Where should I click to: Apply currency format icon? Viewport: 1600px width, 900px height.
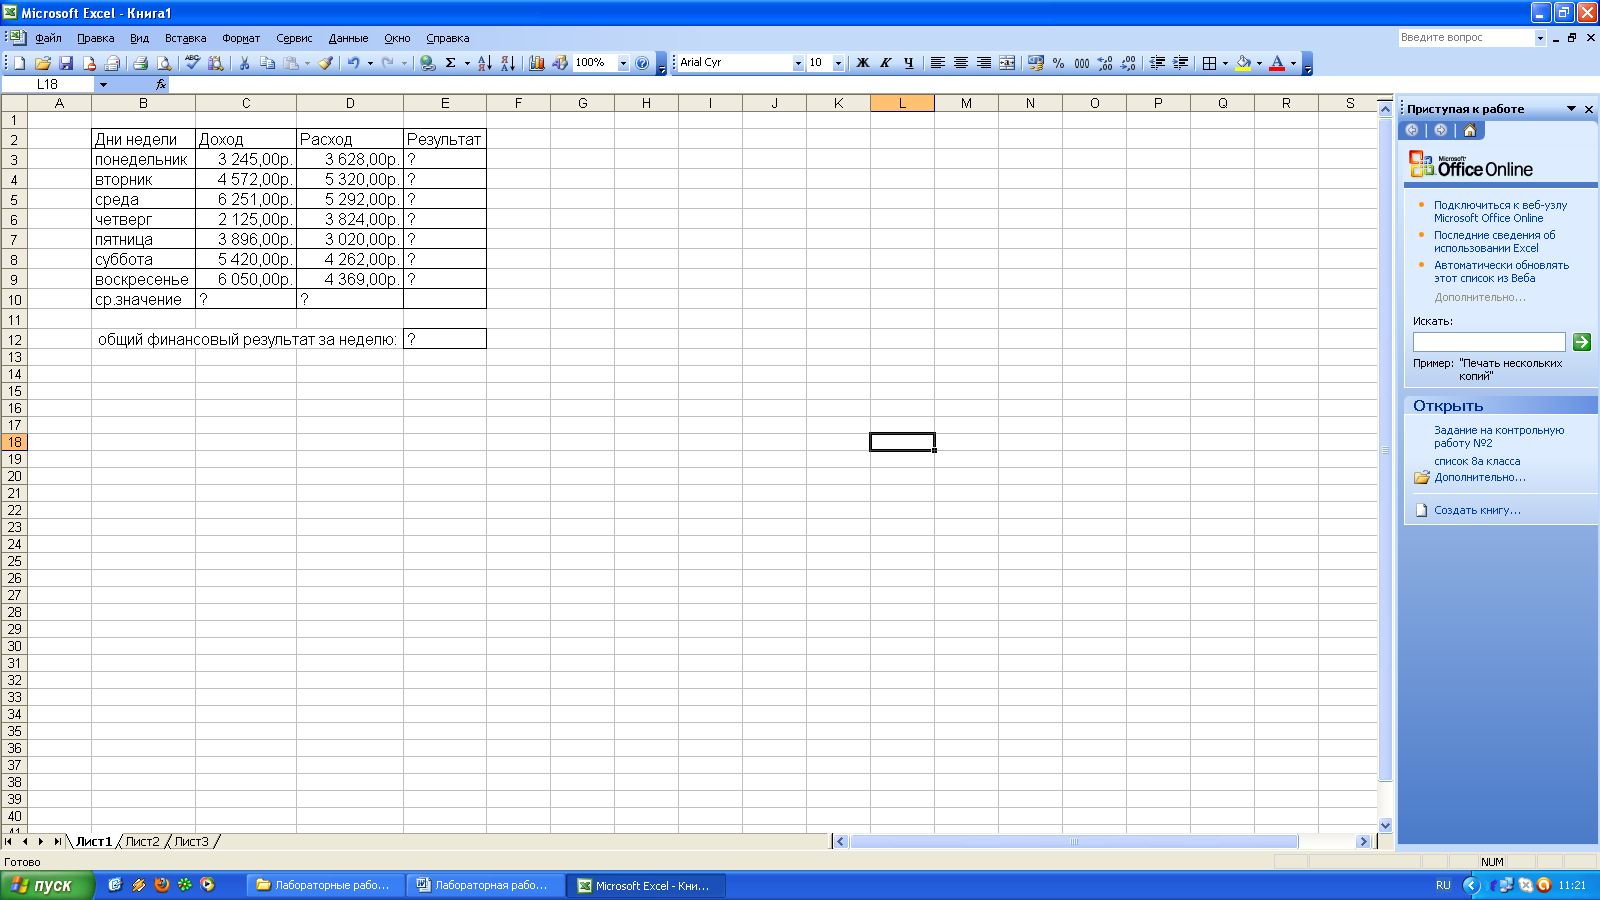(1035, 63)
